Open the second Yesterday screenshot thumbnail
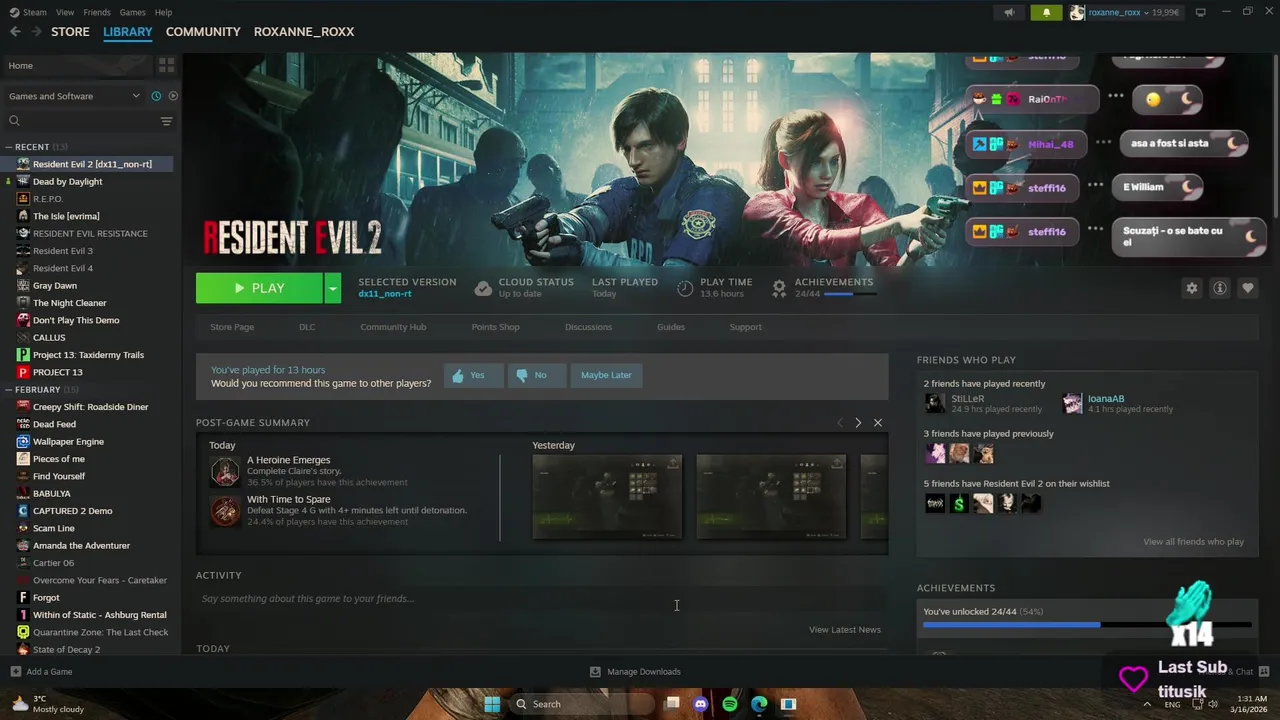This screenshot has height=720, width=1280. point(771,497)
